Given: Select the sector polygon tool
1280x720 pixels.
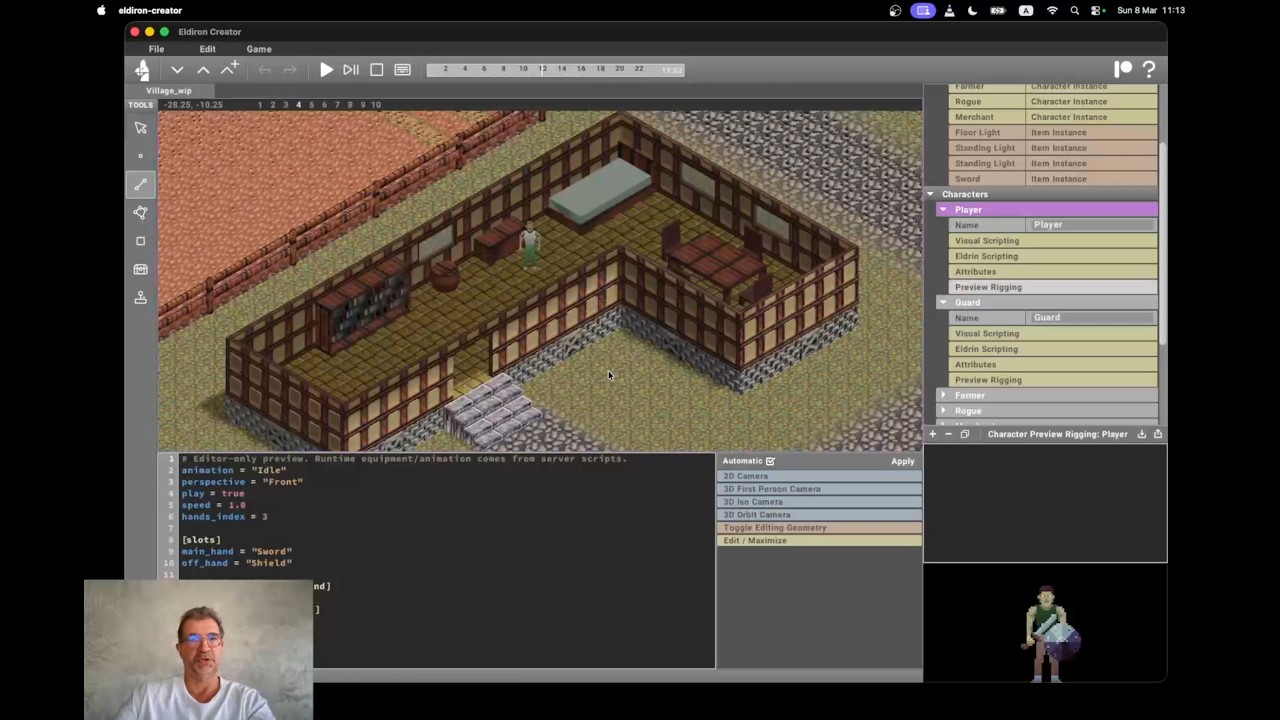Looking at the screenshot, I should [141, 212].
